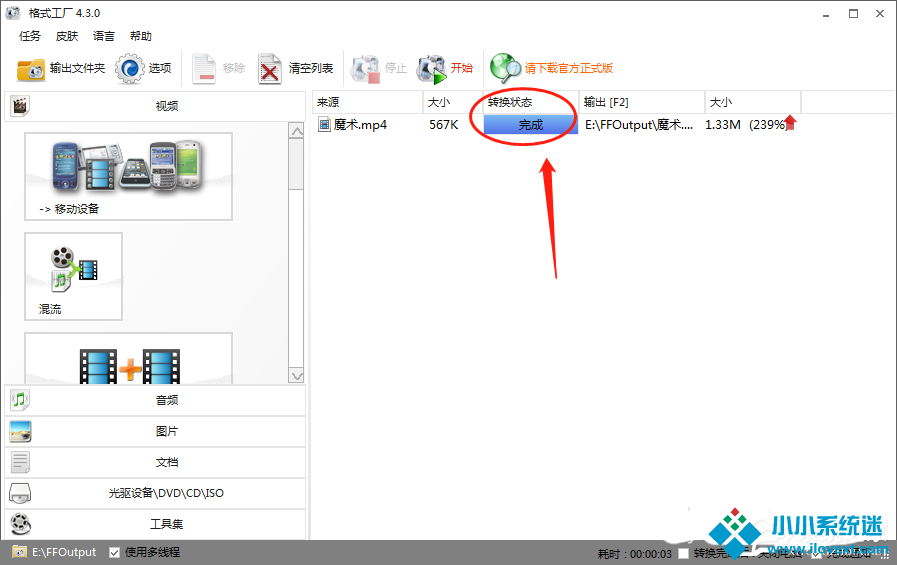Click the E:\FFOutput path in status bar
Image resolution: width=897 pixels, height=565 pixels.
pos(64,552)
